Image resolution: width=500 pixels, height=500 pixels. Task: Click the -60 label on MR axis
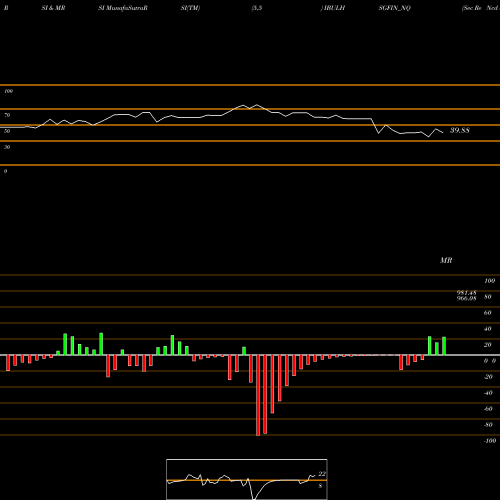(488, 409)
